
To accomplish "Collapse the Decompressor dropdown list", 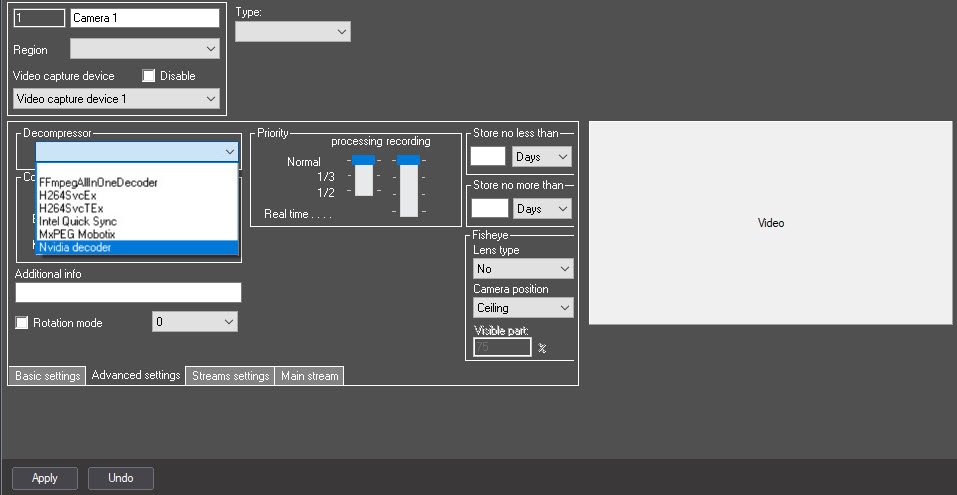I will 229,152.
